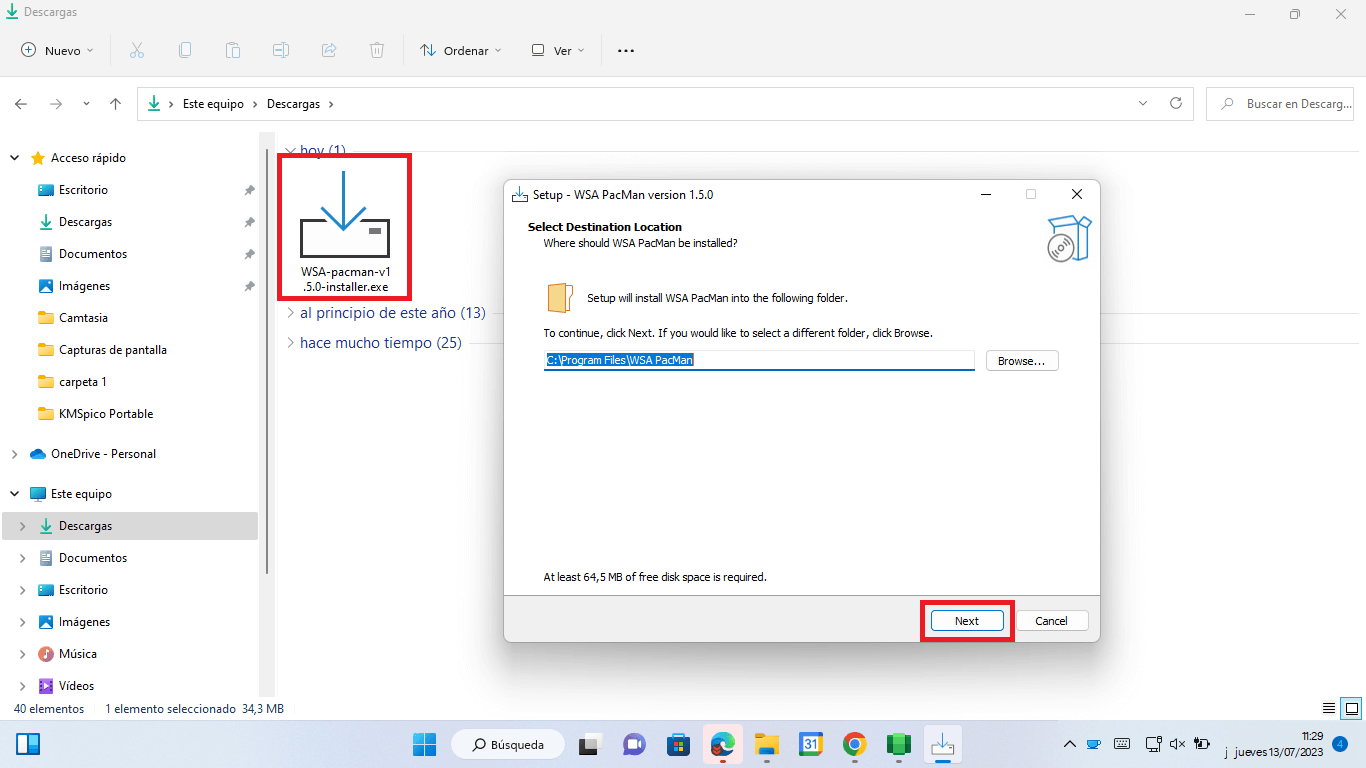Open the clock and date on taskbar
1366x768 pixels.
[x=1279, y=744]
